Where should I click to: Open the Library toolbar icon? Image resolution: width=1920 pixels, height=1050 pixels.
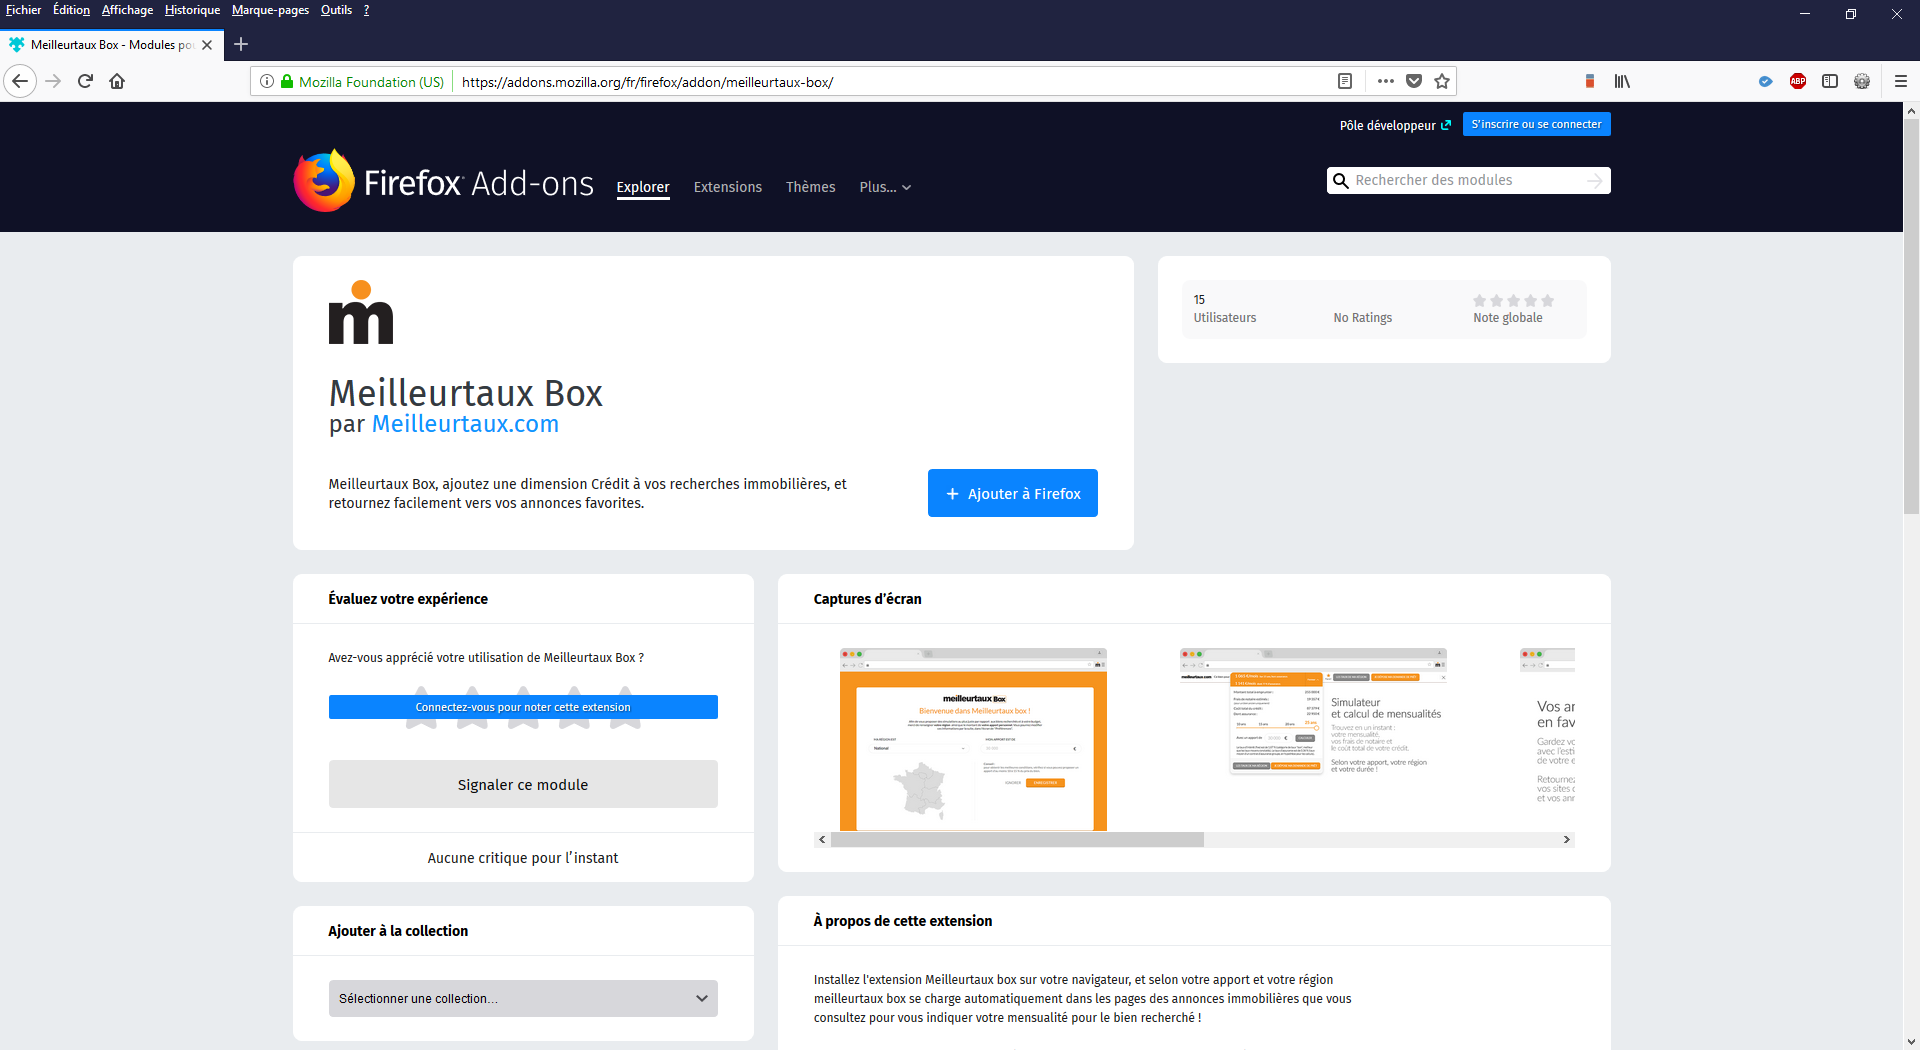pos(1622,81)
